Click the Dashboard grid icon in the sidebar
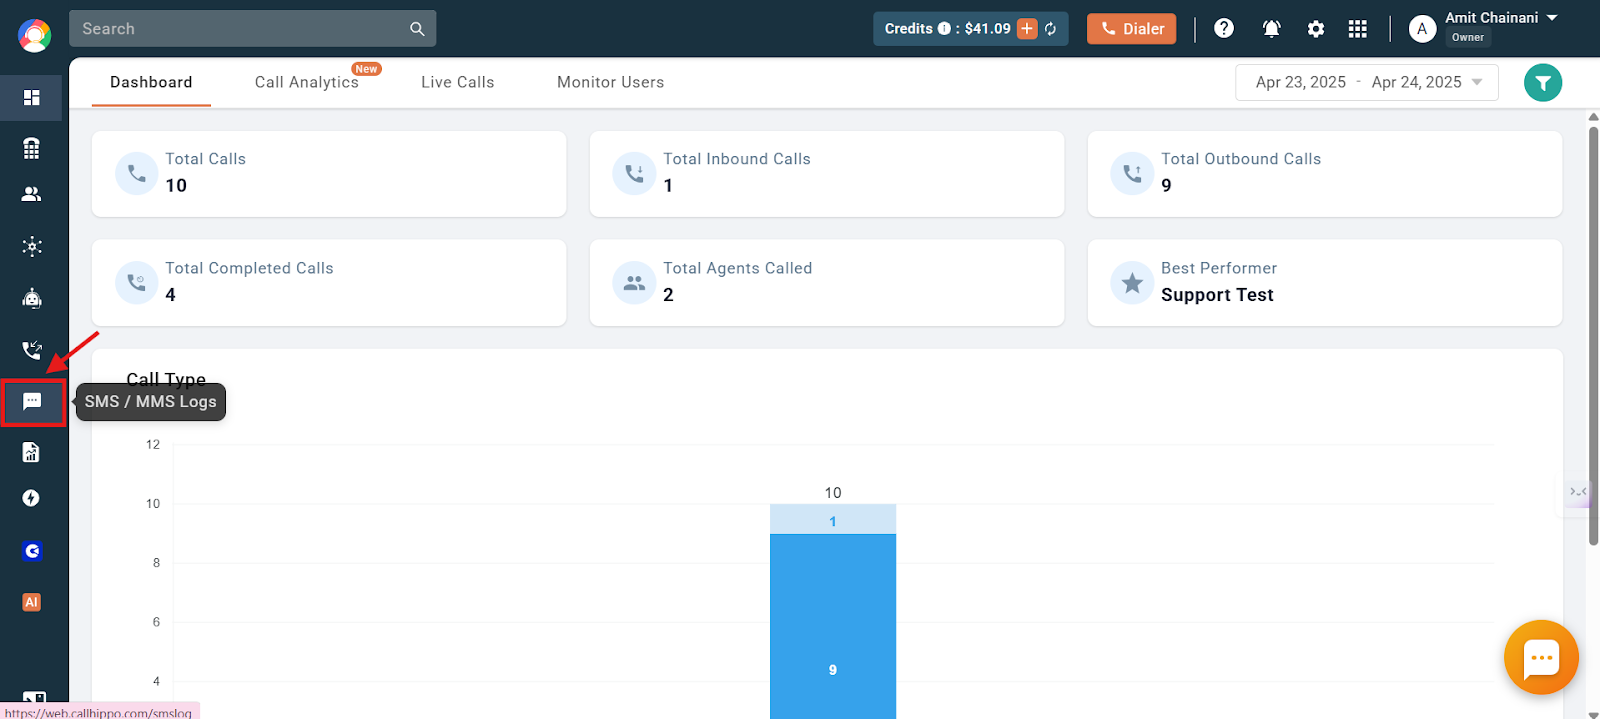 [32, 97]
